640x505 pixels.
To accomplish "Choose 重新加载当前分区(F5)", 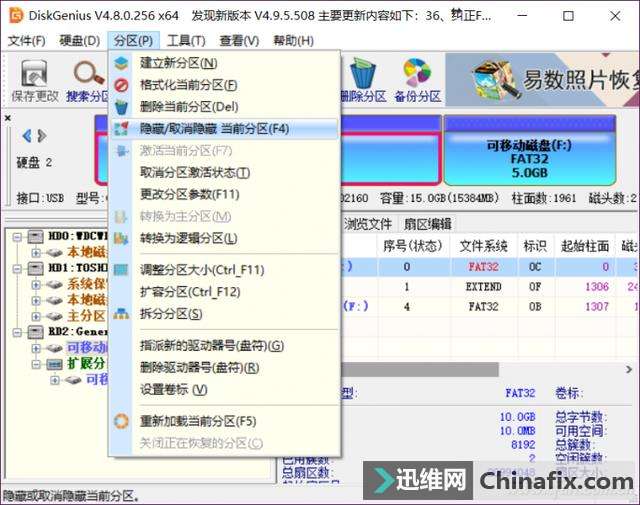I will click(x=224, y=421).
